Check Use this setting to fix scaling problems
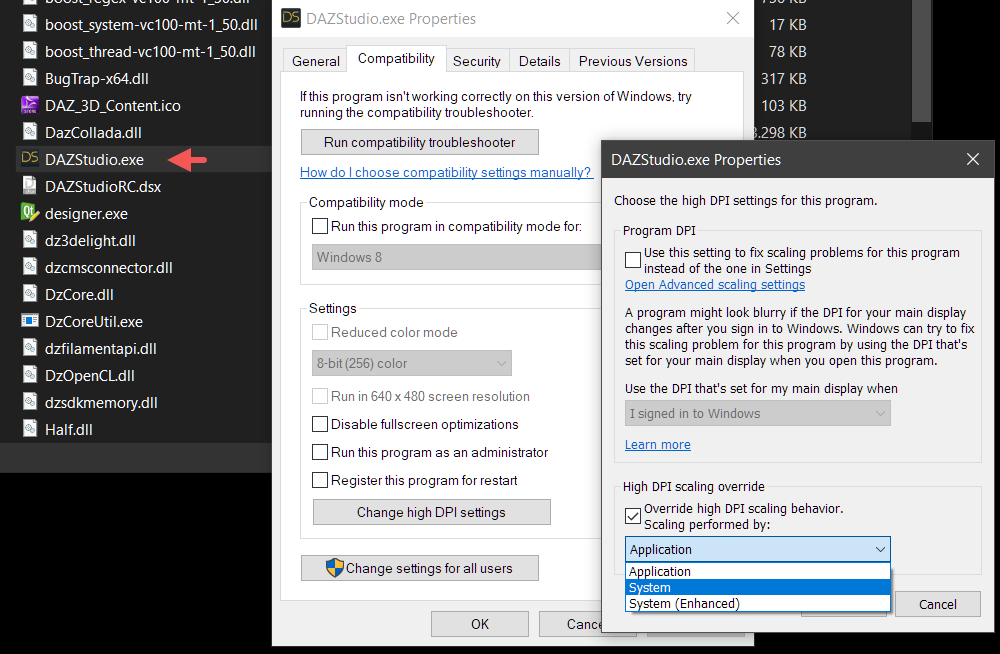This screenshot has height=654, width=1000. (x=633, y=260)
